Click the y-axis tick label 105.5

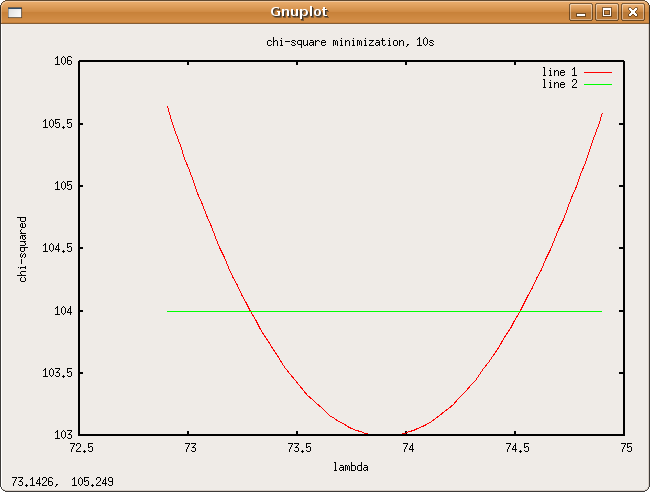point(58,124)
